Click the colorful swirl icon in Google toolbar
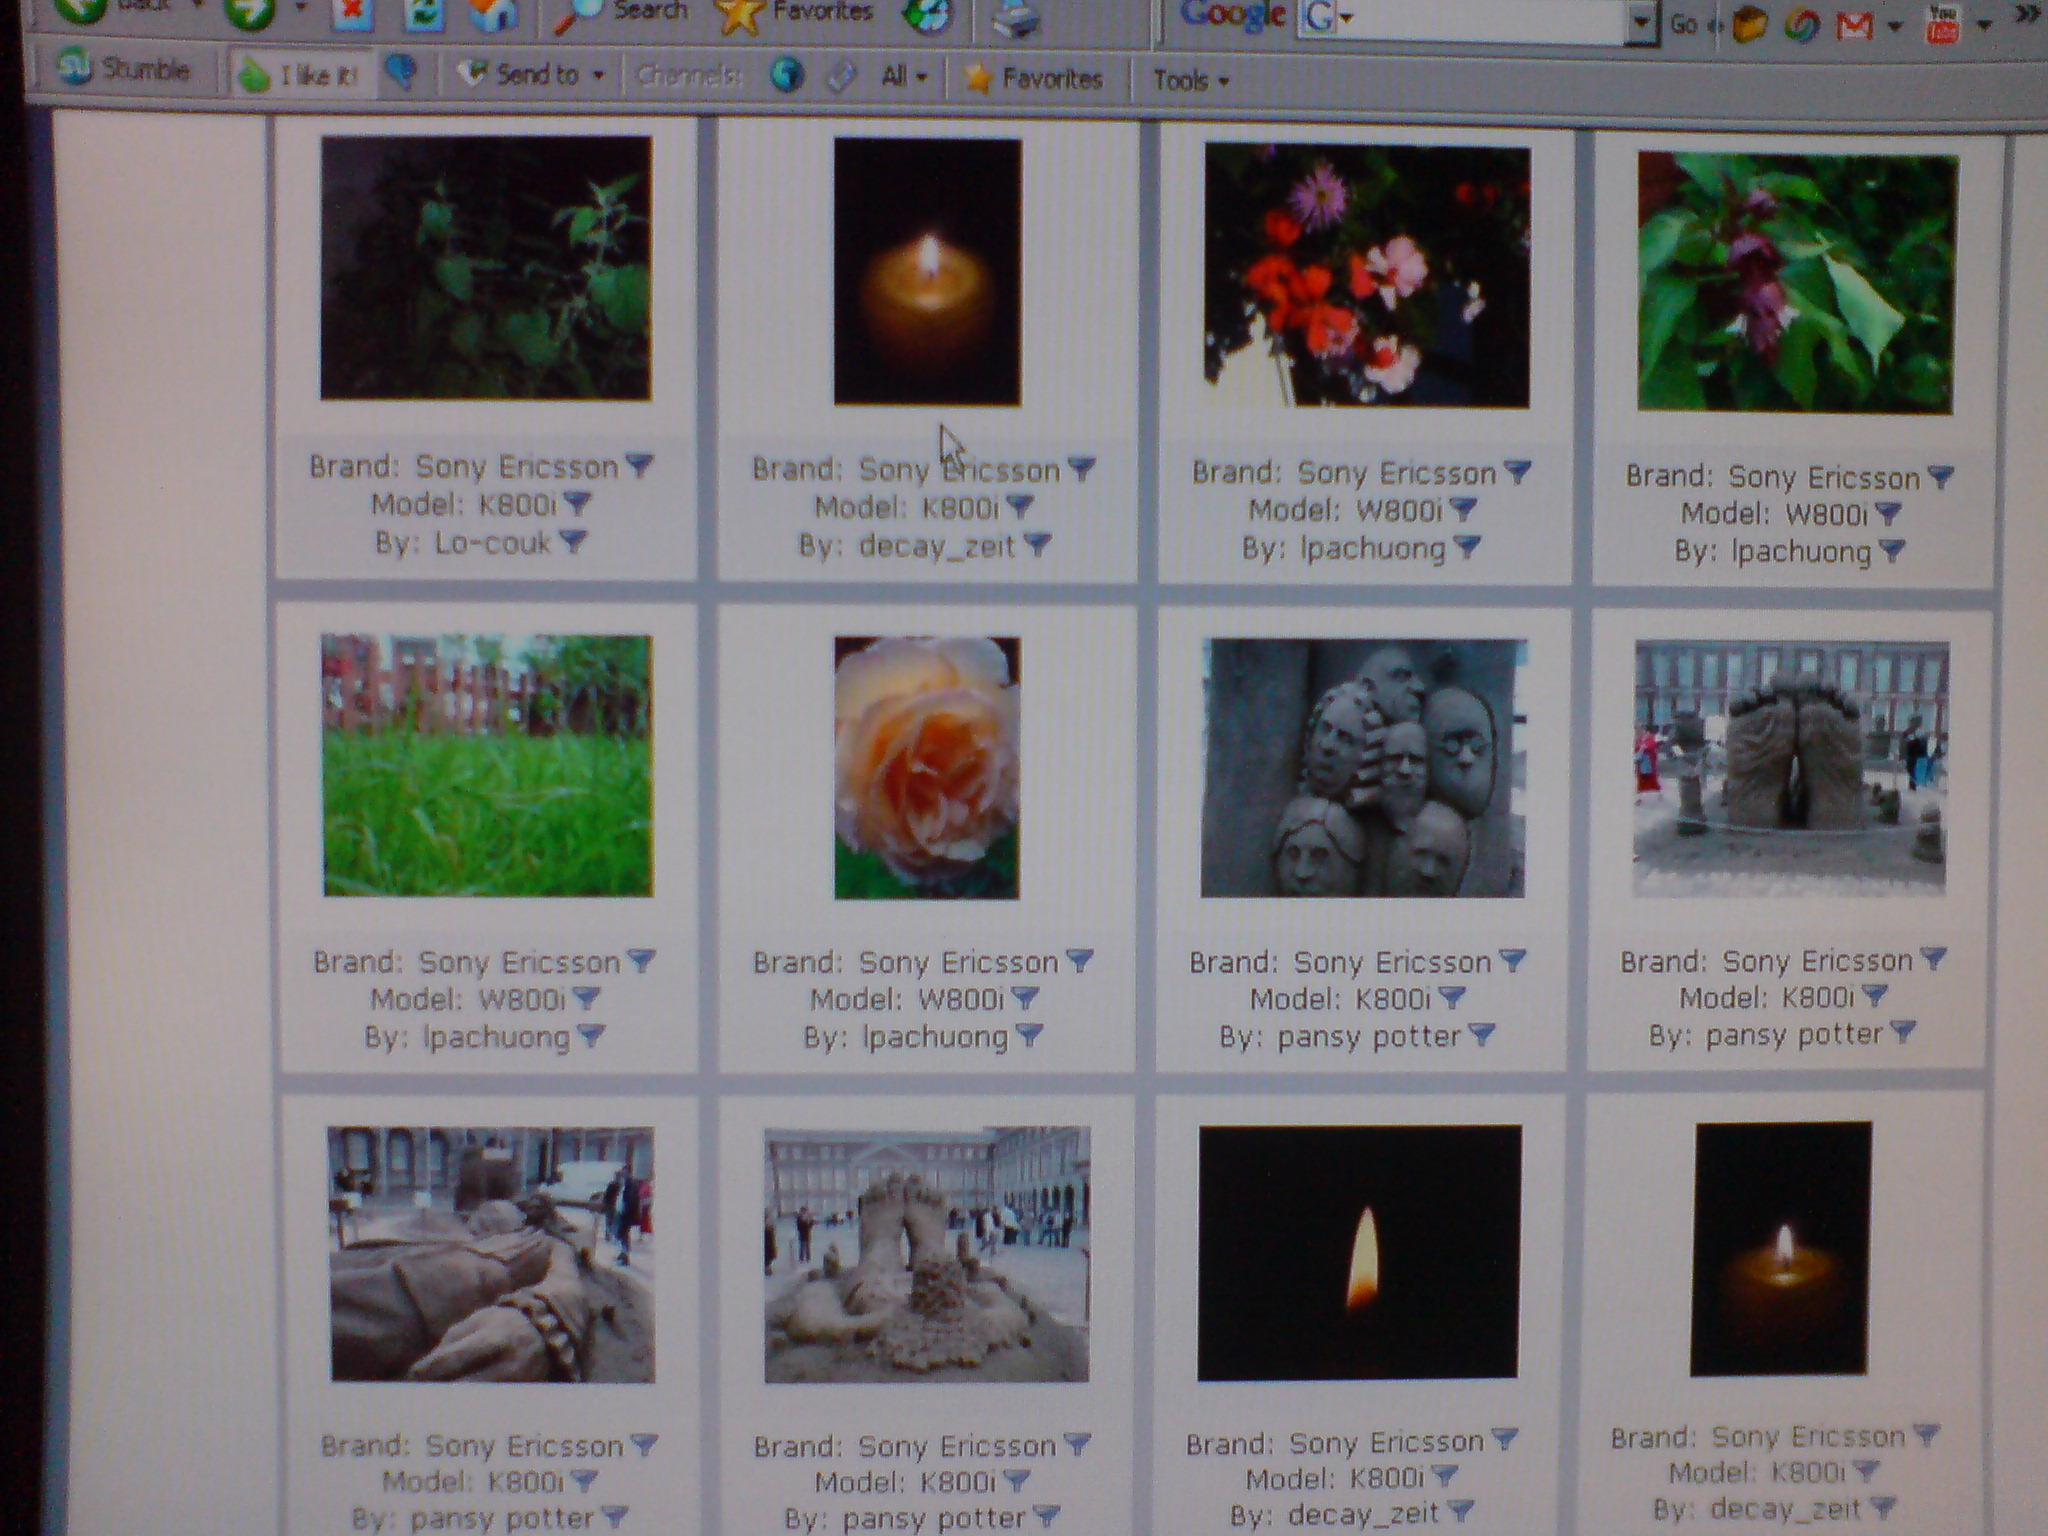Image resolution: width=2048 pixels, height=1536 pixels. coord(1802,25)
